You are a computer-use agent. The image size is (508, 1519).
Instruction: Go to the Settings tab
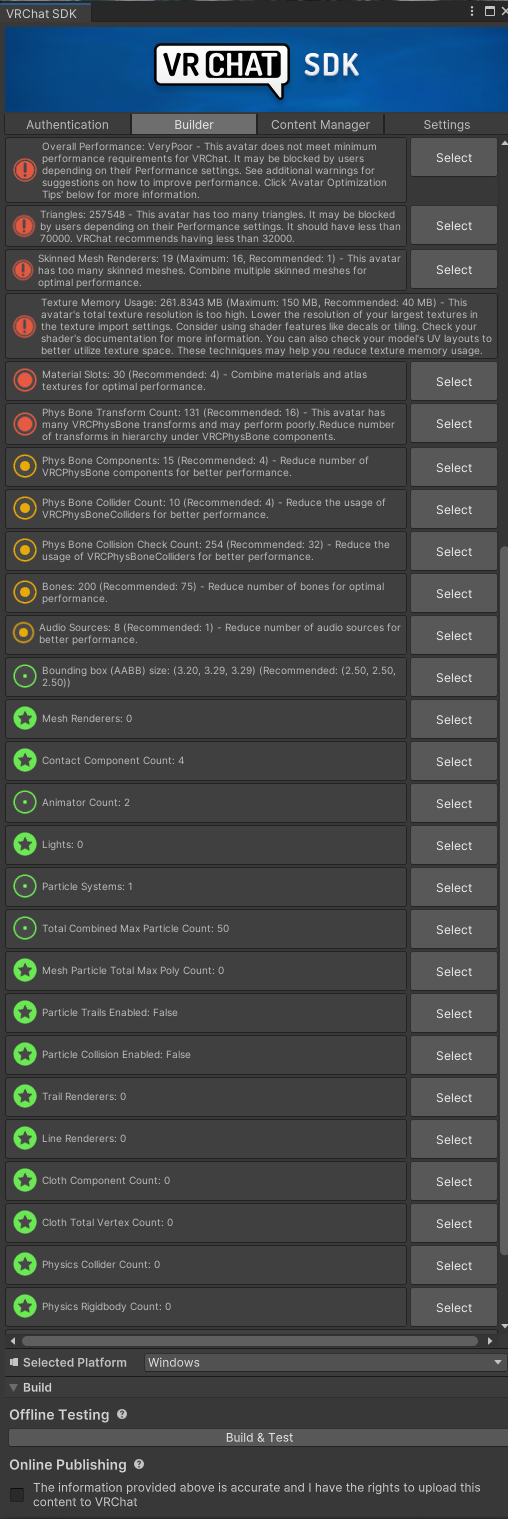click(x=446, y=125)
